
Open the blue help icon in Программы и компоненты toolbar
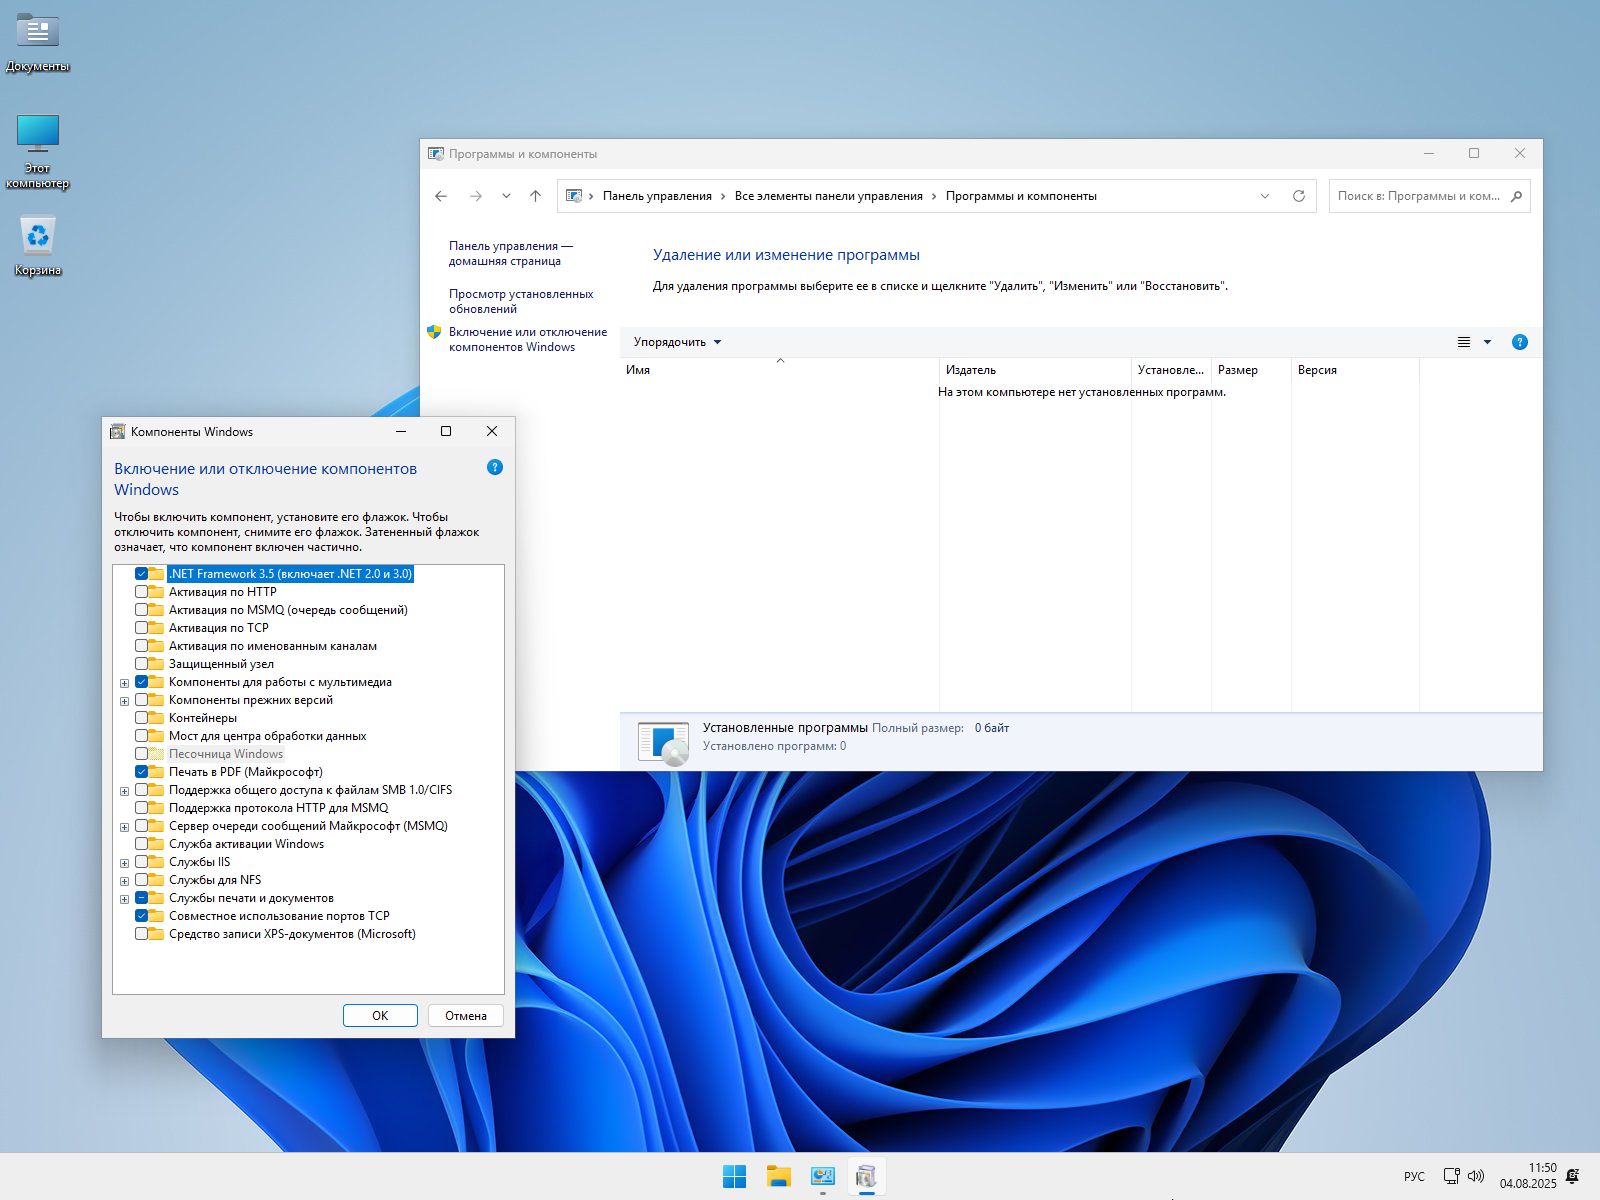click(x=1520, y=342)
